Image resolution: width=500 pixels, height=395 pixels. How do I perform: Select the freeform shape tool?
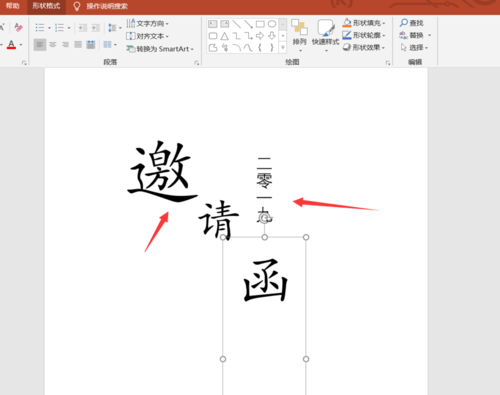213,48
